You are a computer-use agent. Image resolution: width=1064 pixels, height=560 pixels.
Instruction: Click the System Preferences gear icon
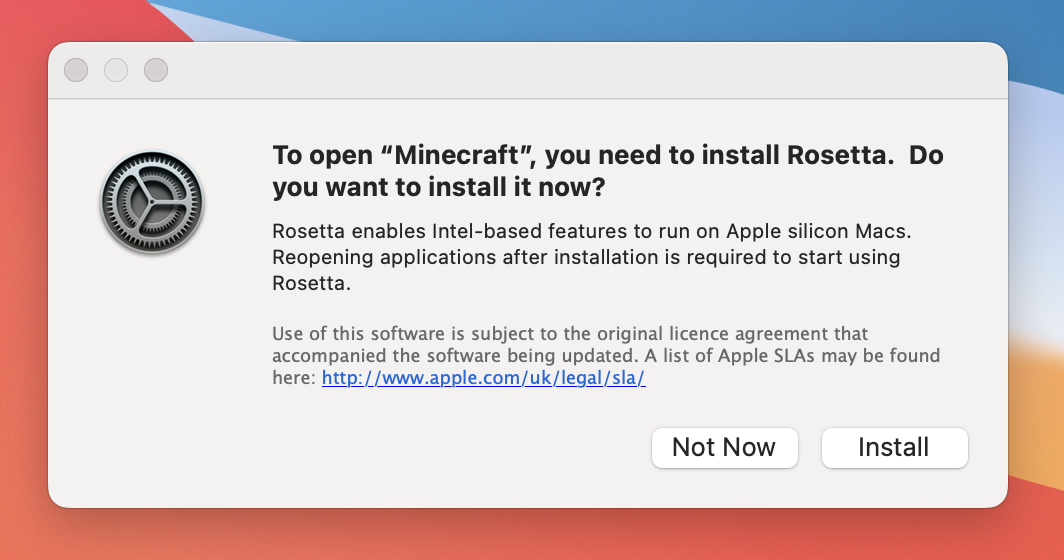click(152, 202)
